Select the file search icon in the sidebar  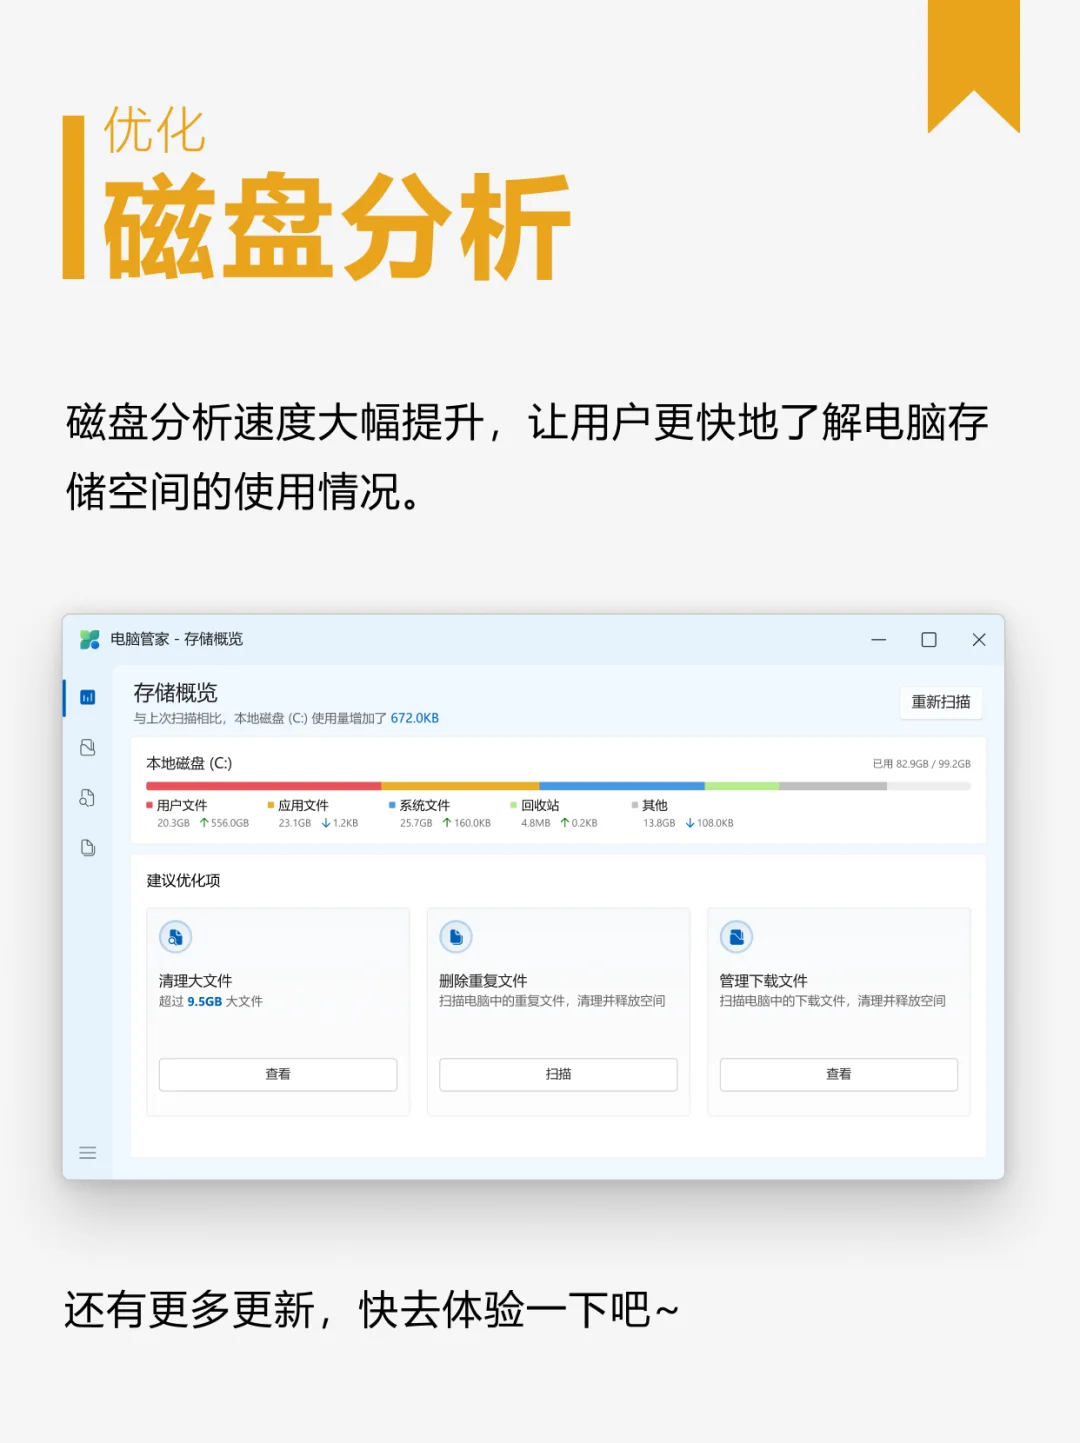(x=87, y=798)
